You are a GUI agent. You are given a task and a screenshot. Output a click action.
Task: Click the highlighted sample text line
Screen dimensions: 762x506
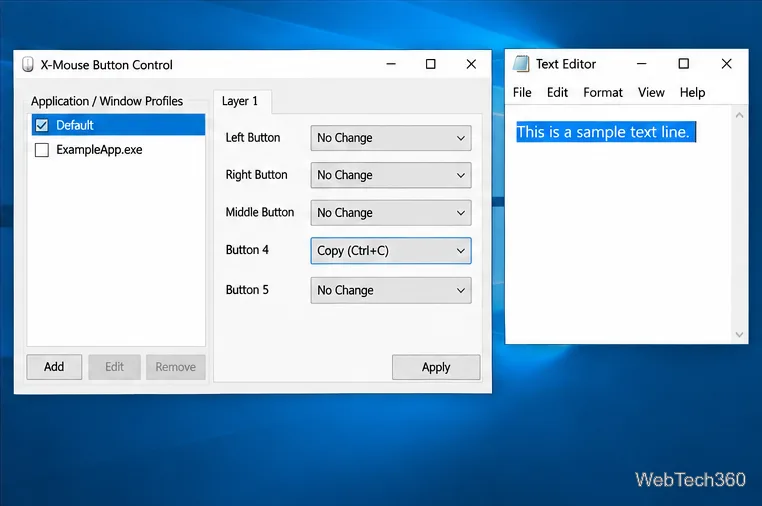(x=606, y=132)
